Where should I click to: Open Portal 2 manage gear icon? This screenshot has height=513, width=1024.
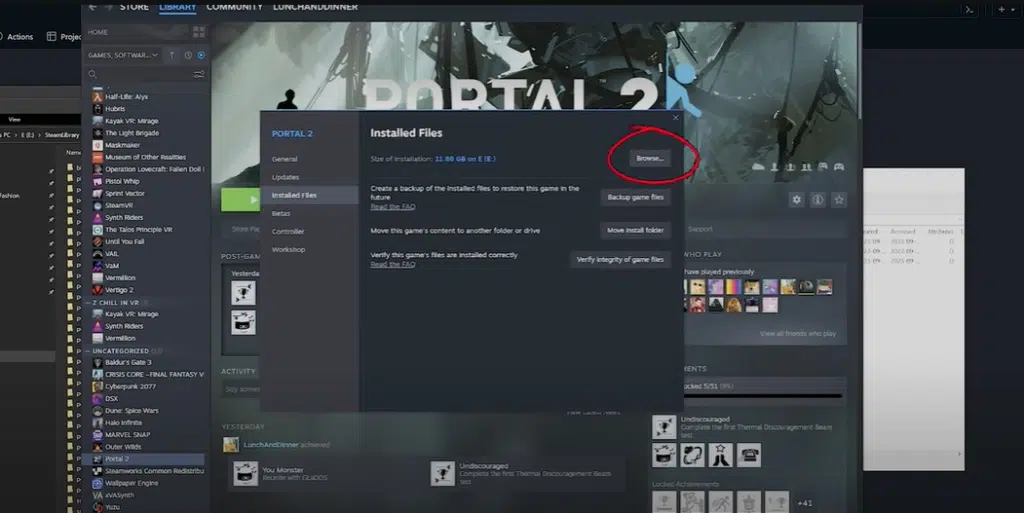click(x=796, y=200)
